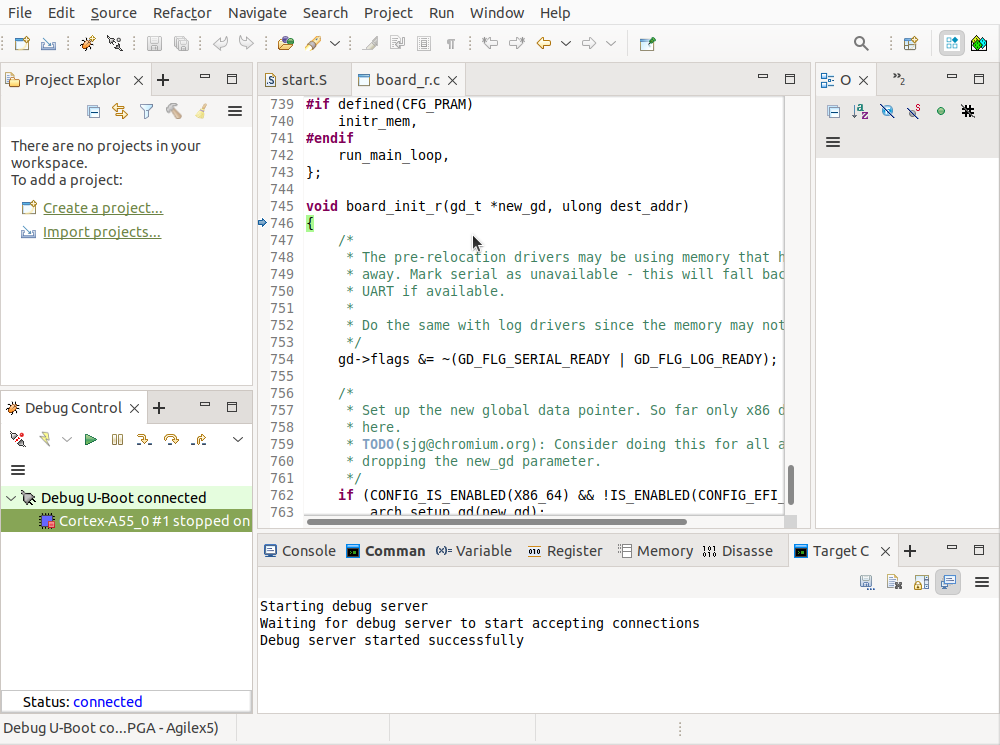Collapse the Debug U-Boot connected tree node
The width and height of the screenshot is (1000, 745).
pos(11,498)
